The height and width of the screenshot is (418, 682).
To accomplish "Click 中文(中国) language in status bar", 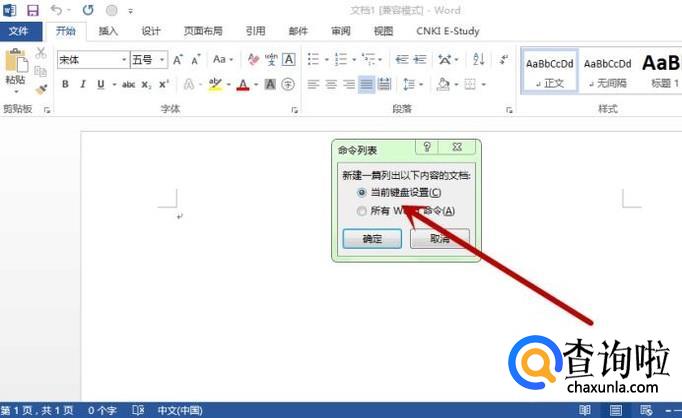I will click(180, 410).
